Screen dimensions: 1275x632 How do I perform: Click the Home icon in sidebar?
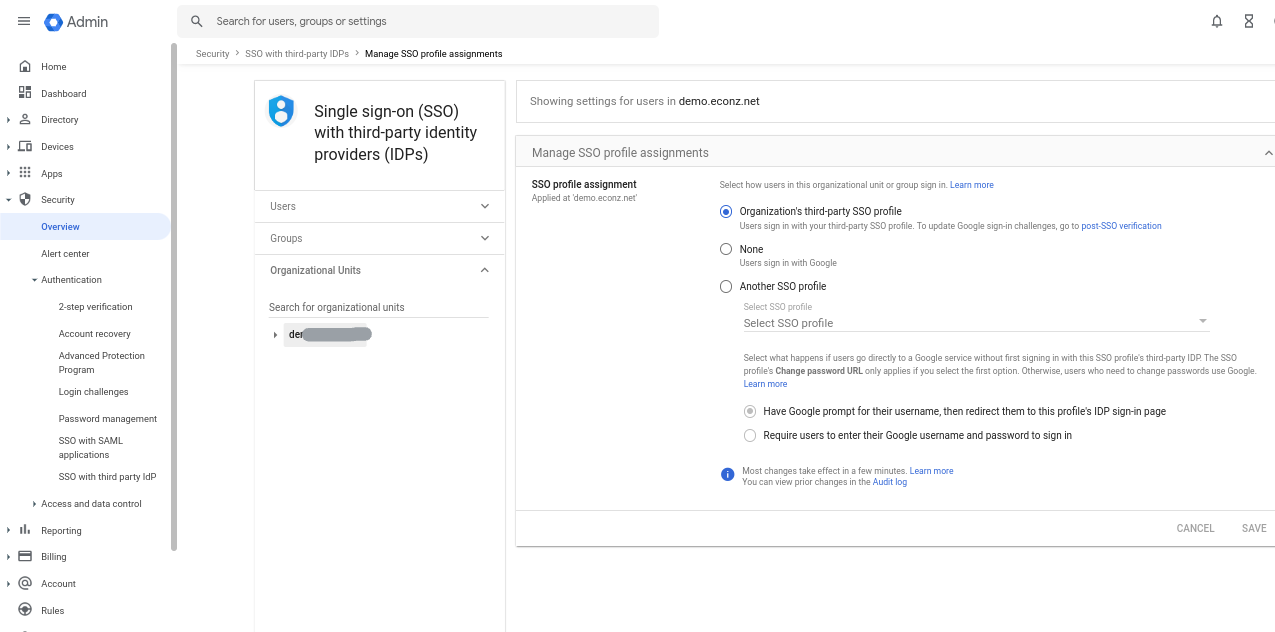click(x=25, y=67)
